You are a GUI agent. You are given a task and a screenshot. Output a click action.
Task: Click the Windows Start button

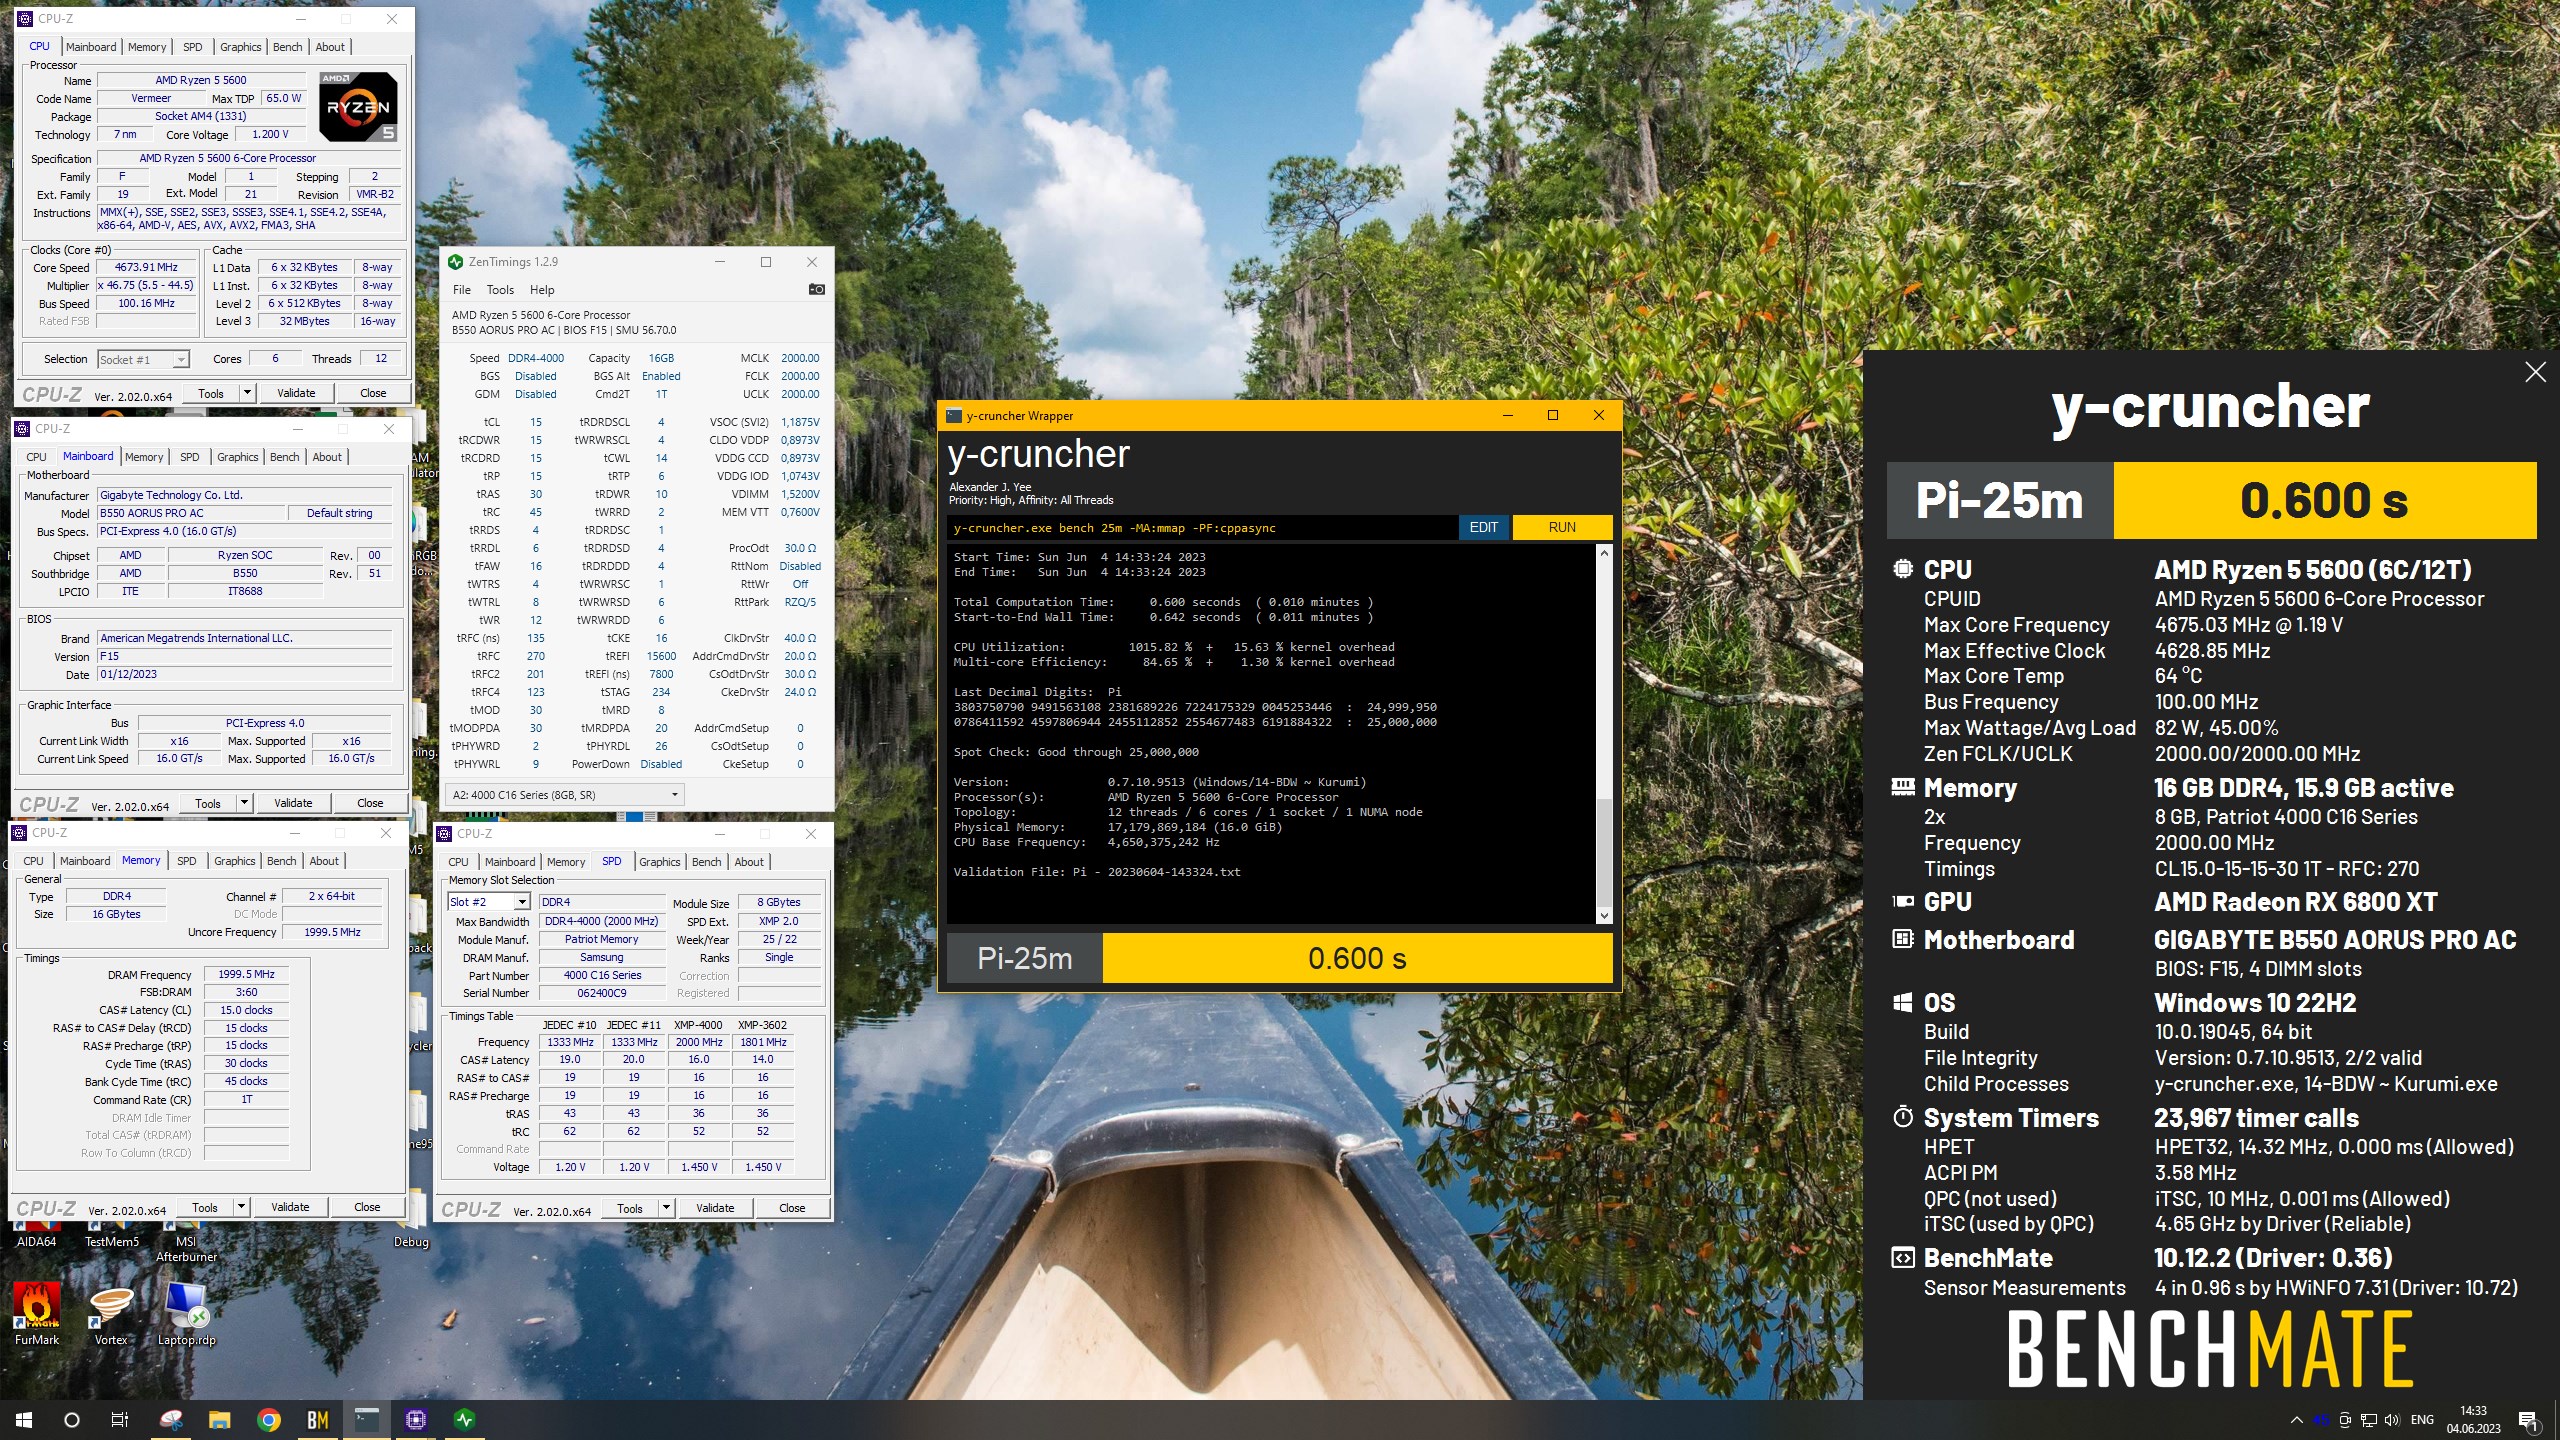[24, 1420]
